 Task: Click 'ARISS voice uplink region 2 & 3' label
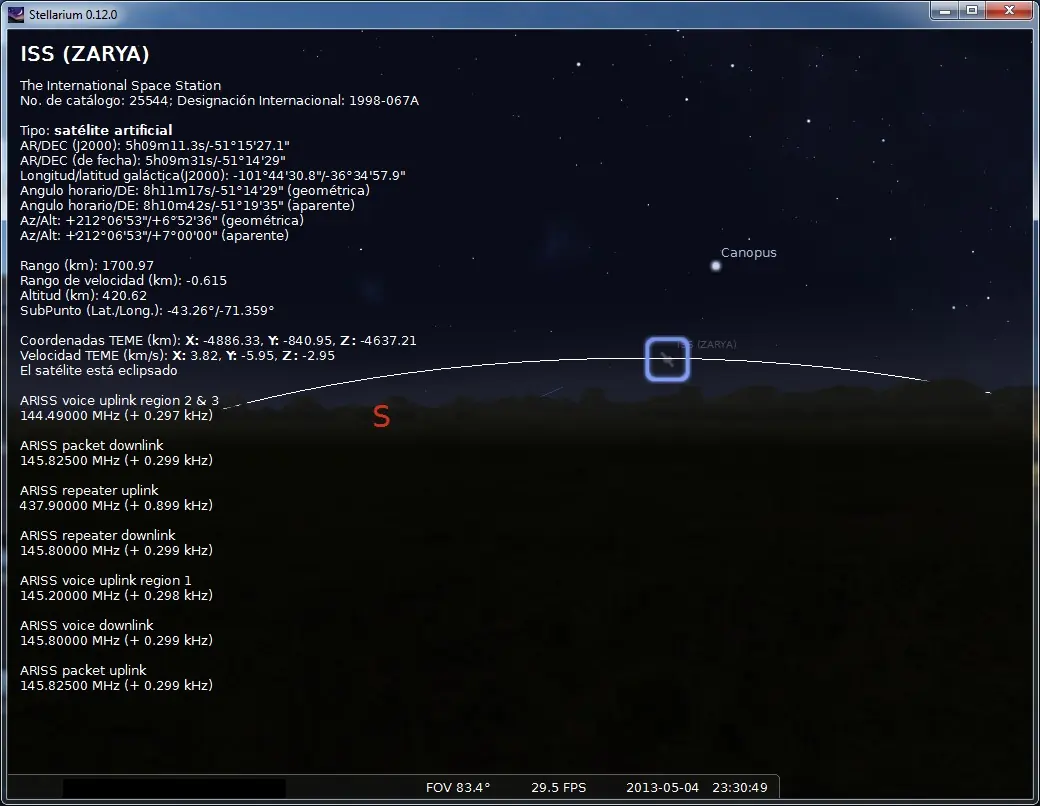pyautogui.click(x=119, y=401)
